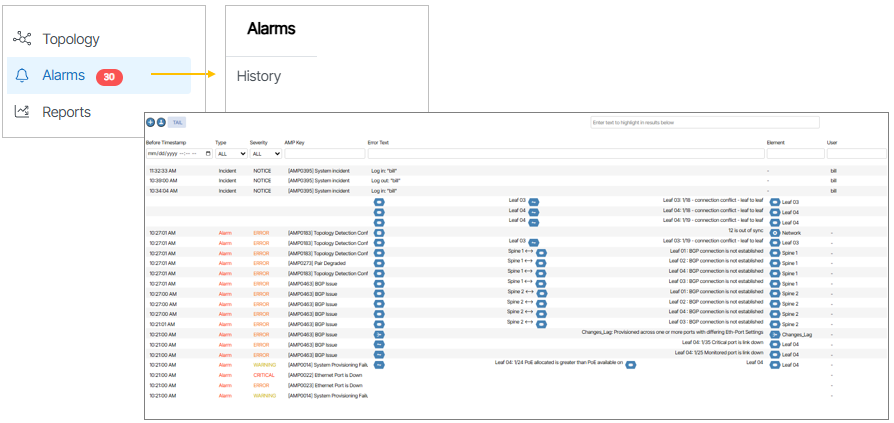Image resolution: width=894 pixels, height=423 pixels.
Task: Open the Alarms menu item
Action: pos(64,76)
